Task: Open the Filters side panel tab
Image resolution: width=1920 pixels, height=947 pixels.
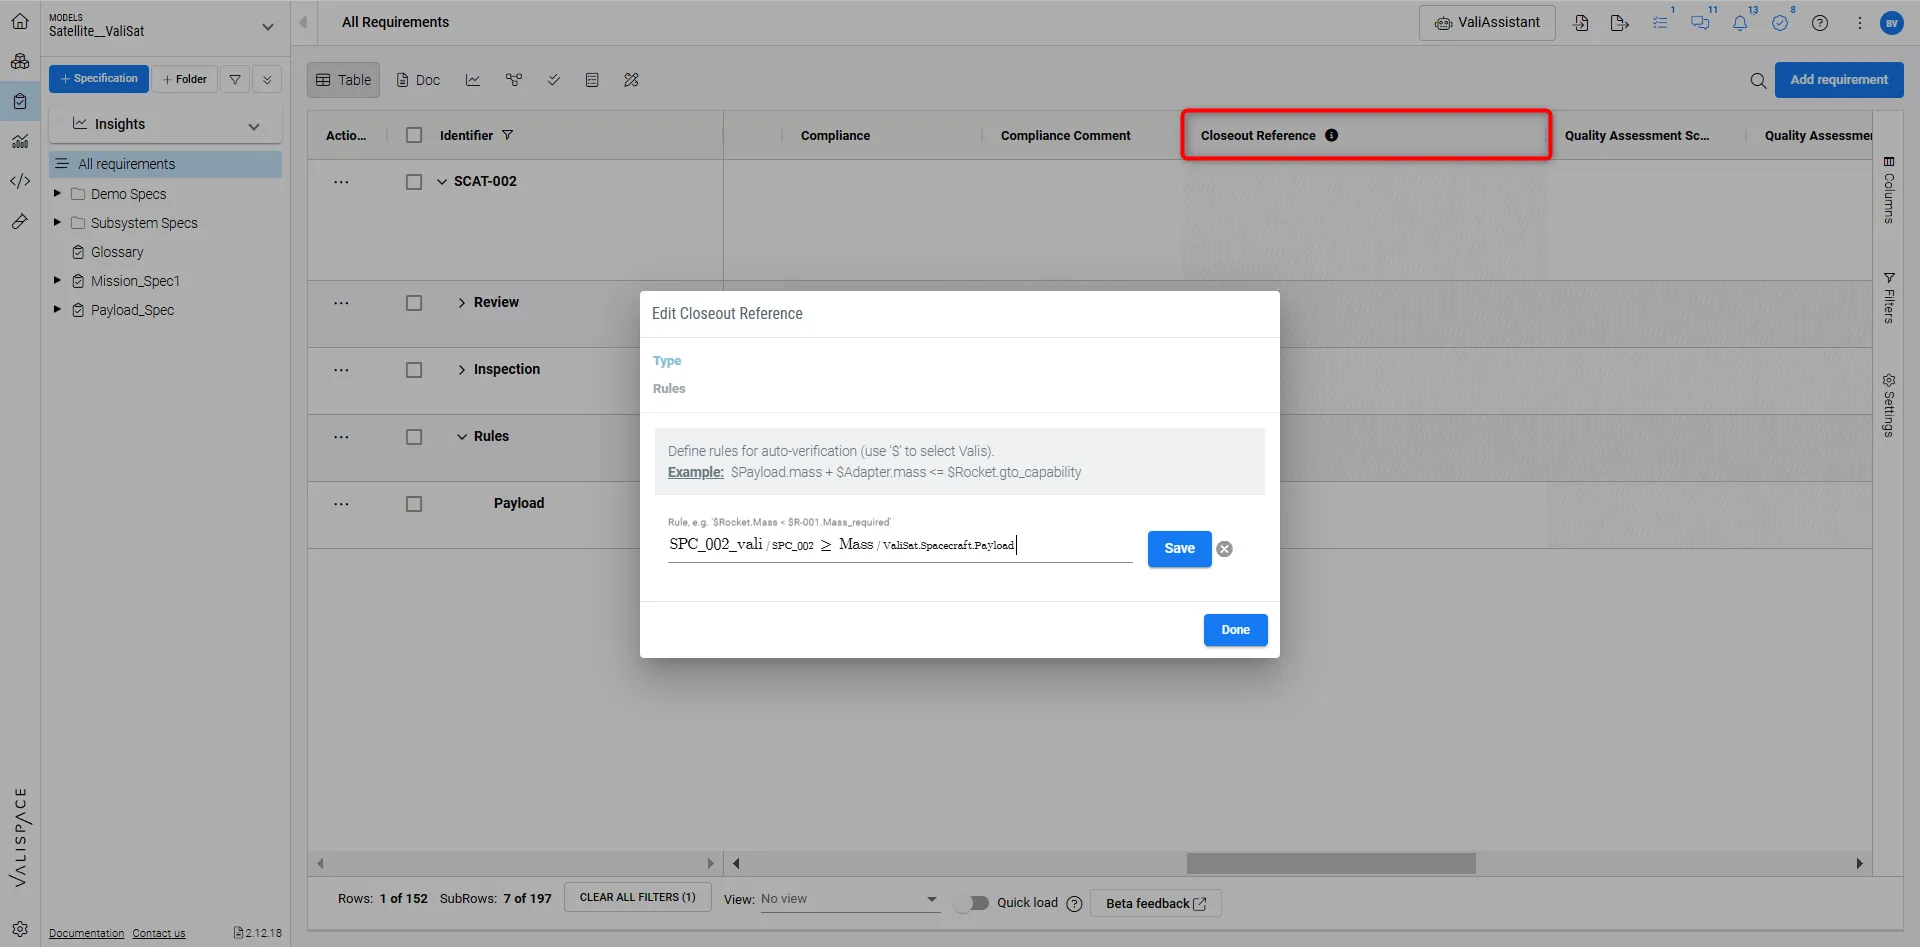Action: click(x=1888, y=298)
